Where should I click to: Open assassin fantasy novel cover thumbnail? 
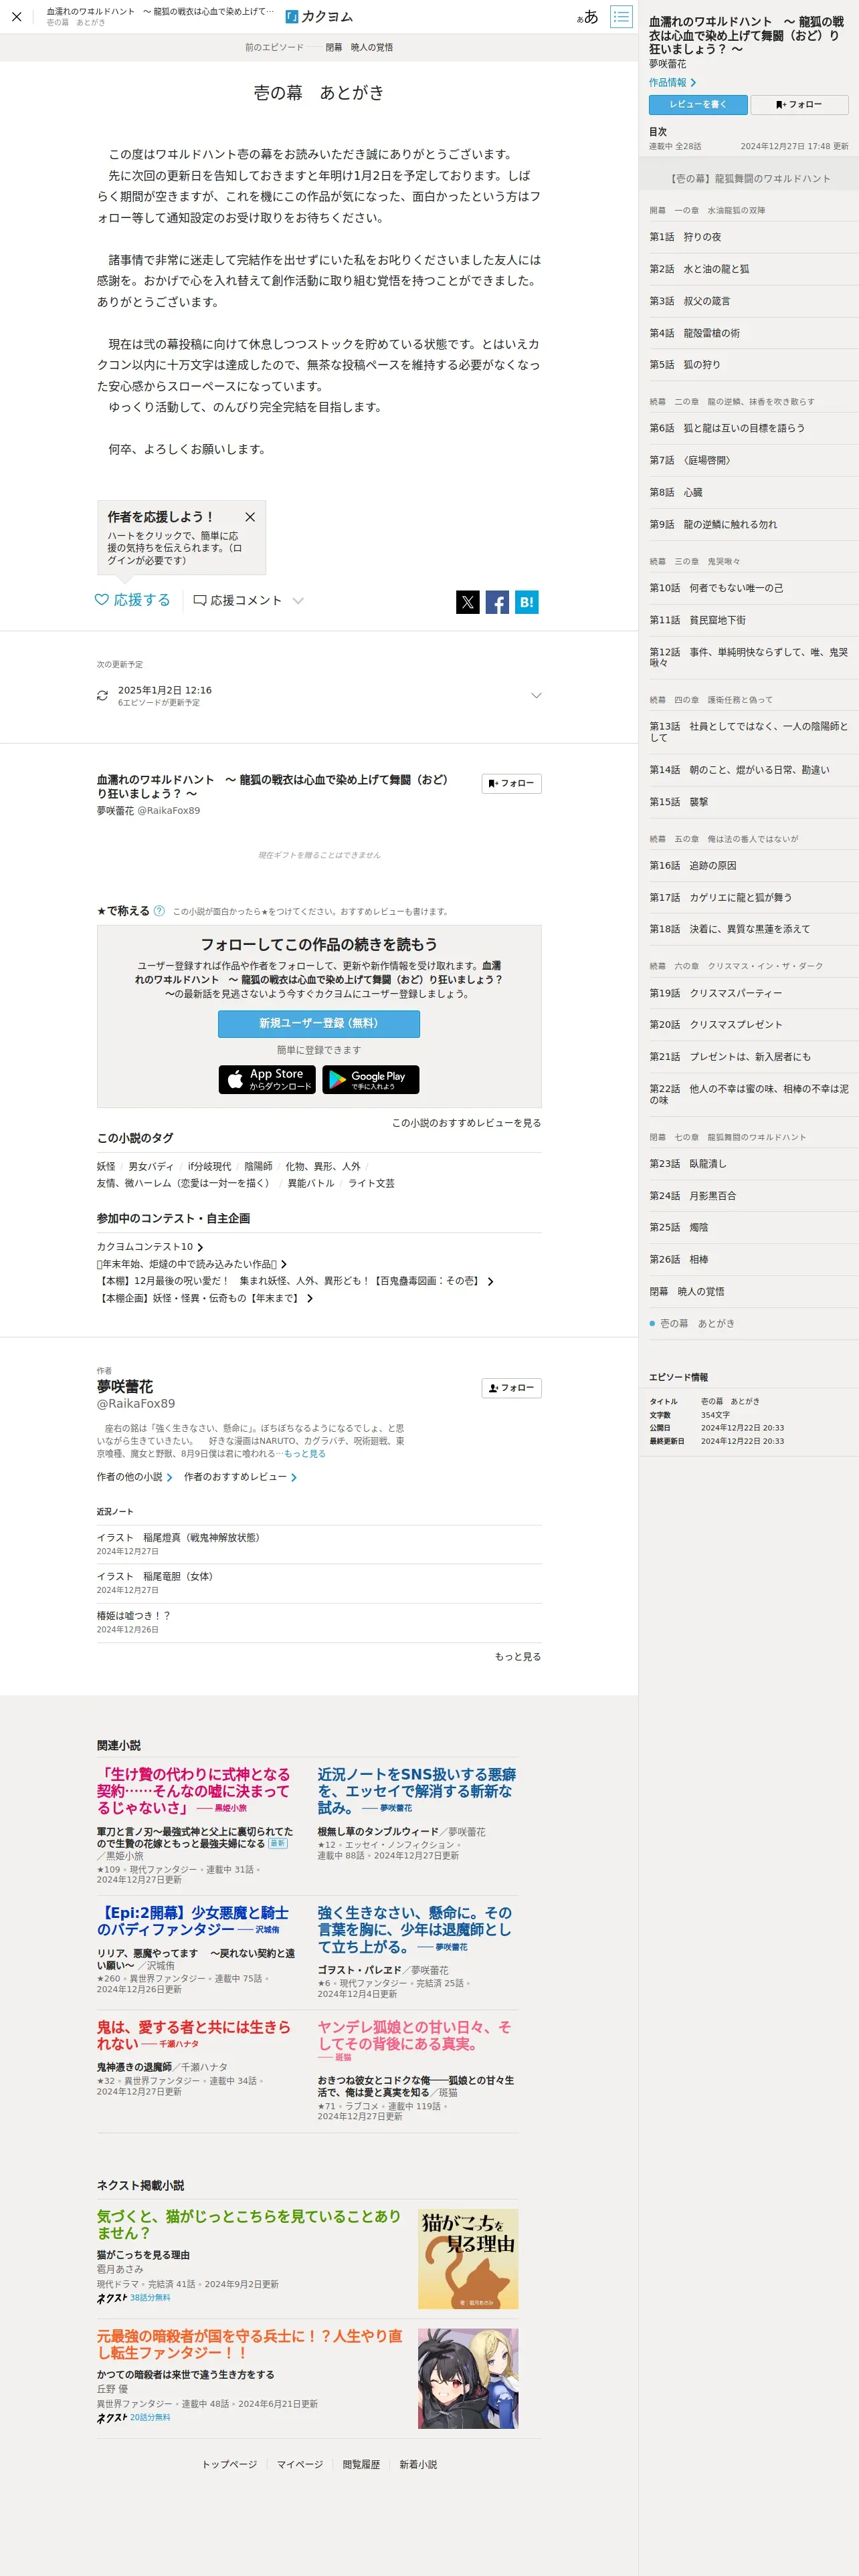(x=468, y=2379)
